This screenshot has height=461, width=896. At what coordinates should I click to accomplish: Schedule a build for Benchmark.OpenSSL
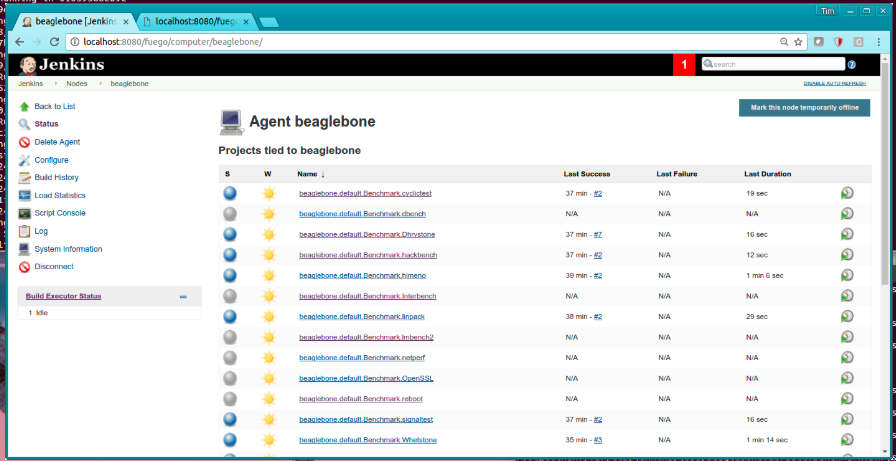tap(847, 378)
